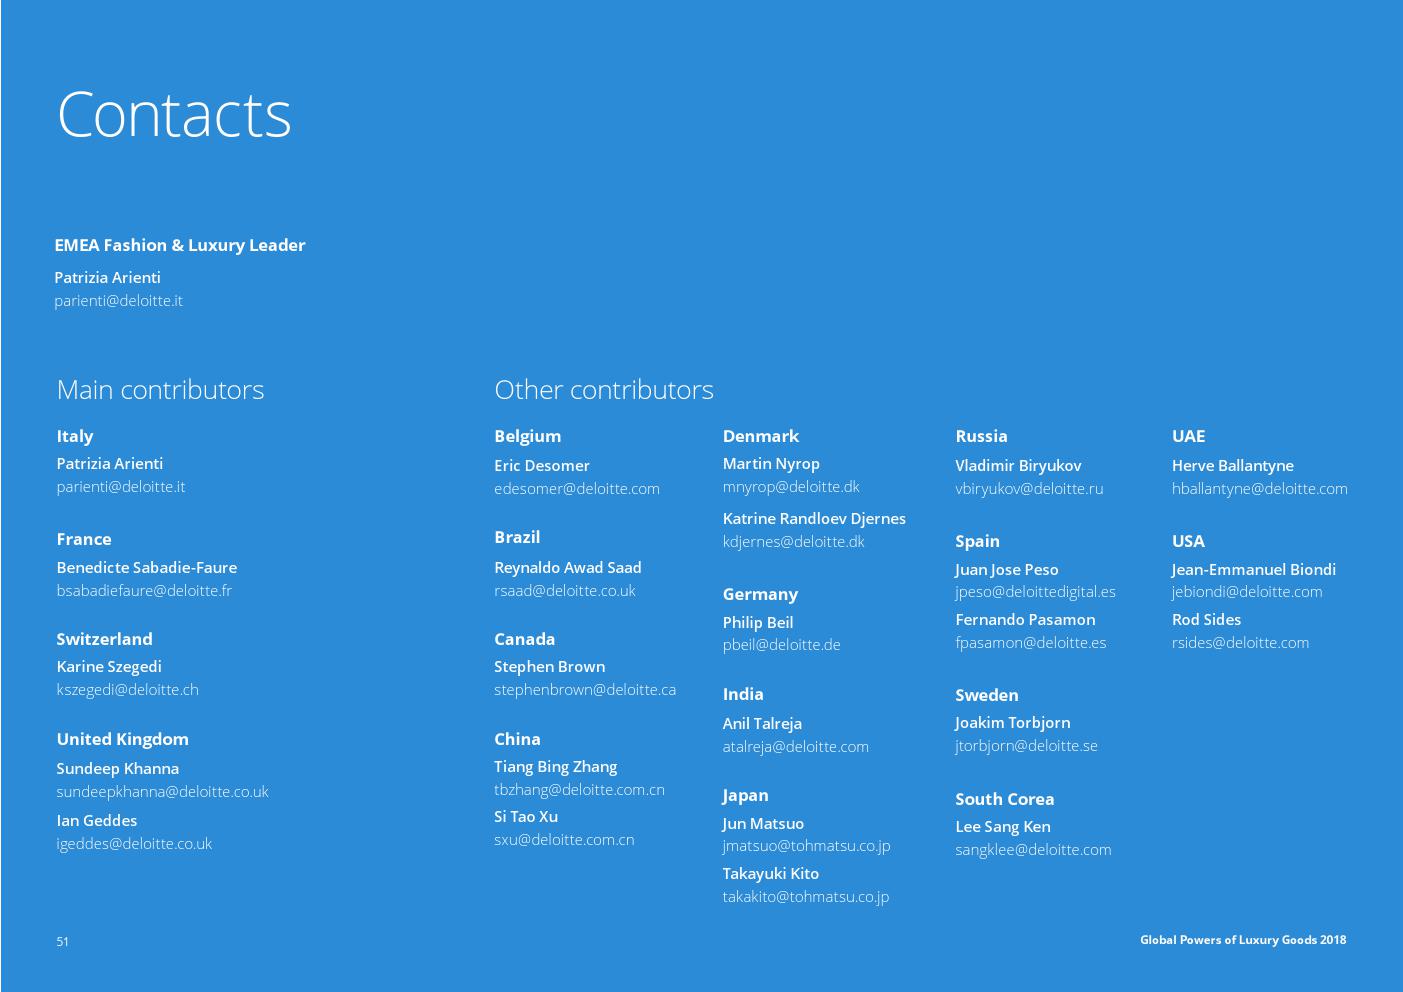Click stephenbrown@deloitte.ca email link
1403x992 pixels.
pyautogui.click(x=584, y=690)
